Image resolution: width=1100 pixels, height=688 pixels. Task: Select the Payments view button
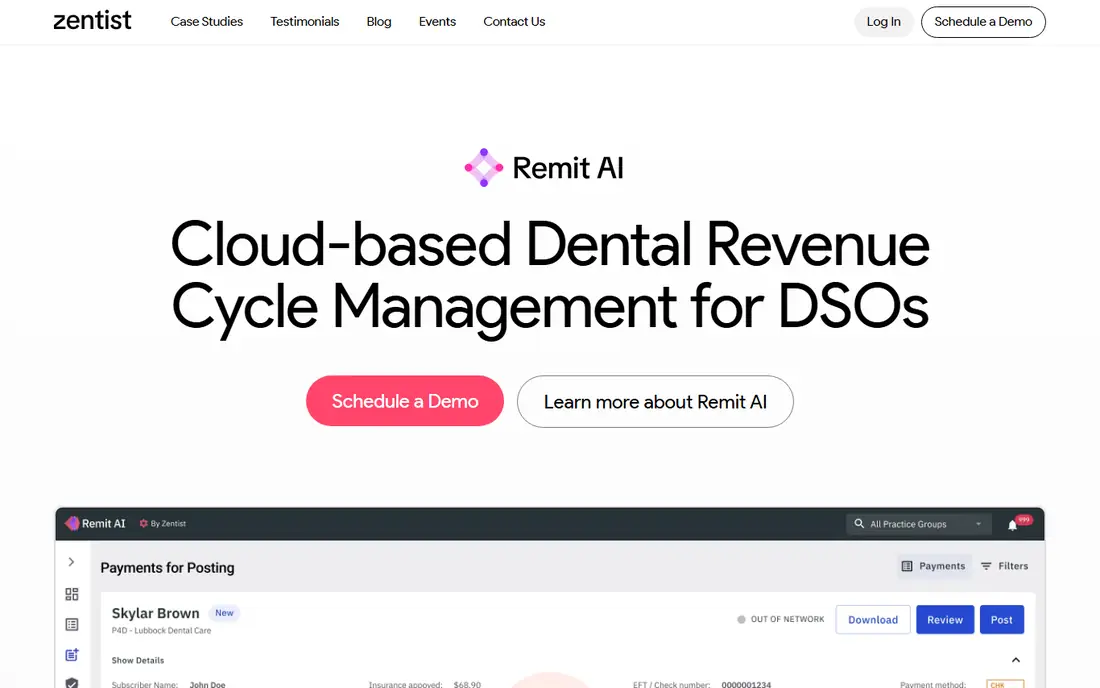coord(934,566)
